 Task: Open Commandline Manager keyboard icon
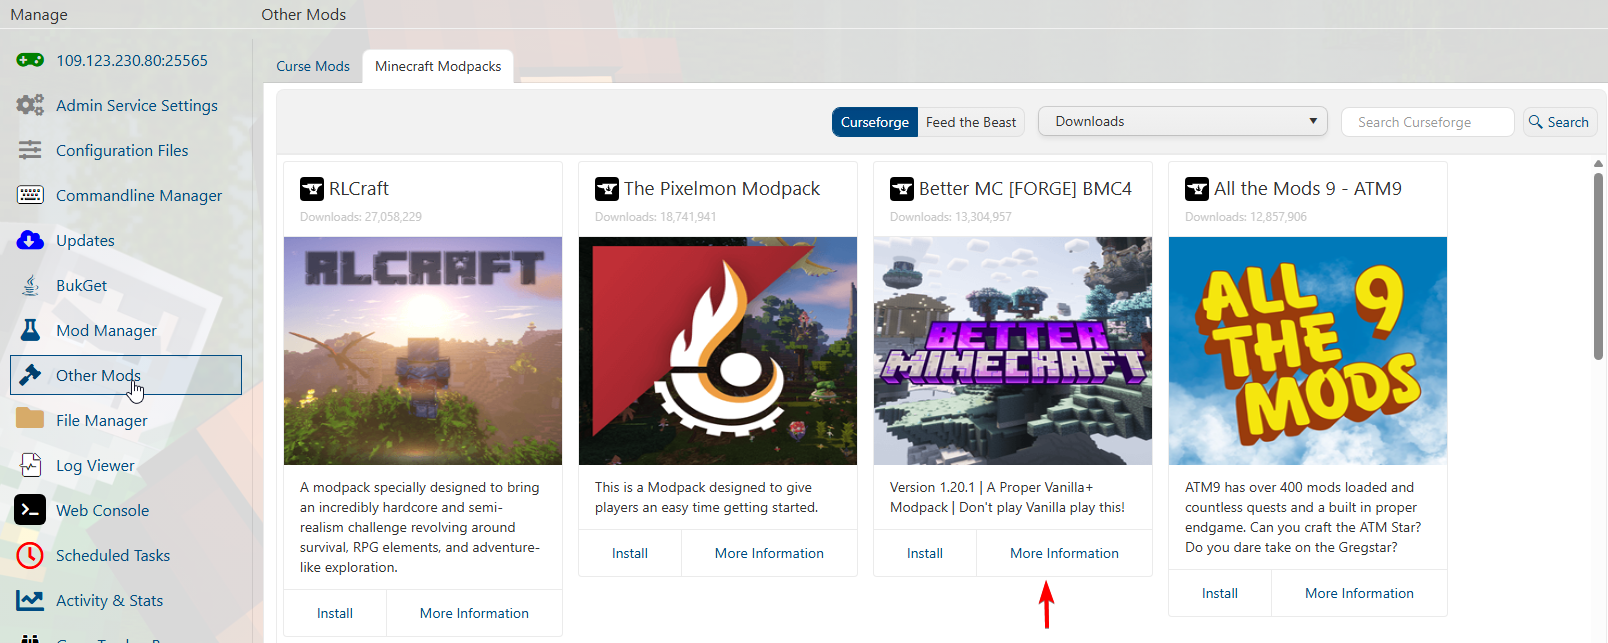tap(30, 195)
